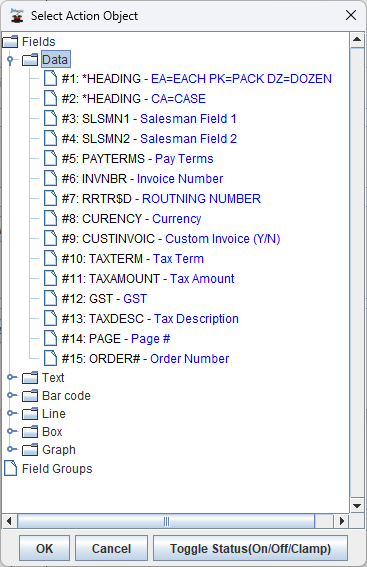367x567 pixels.
Task: Click the application icon in title bar
Action: point(17,16)
